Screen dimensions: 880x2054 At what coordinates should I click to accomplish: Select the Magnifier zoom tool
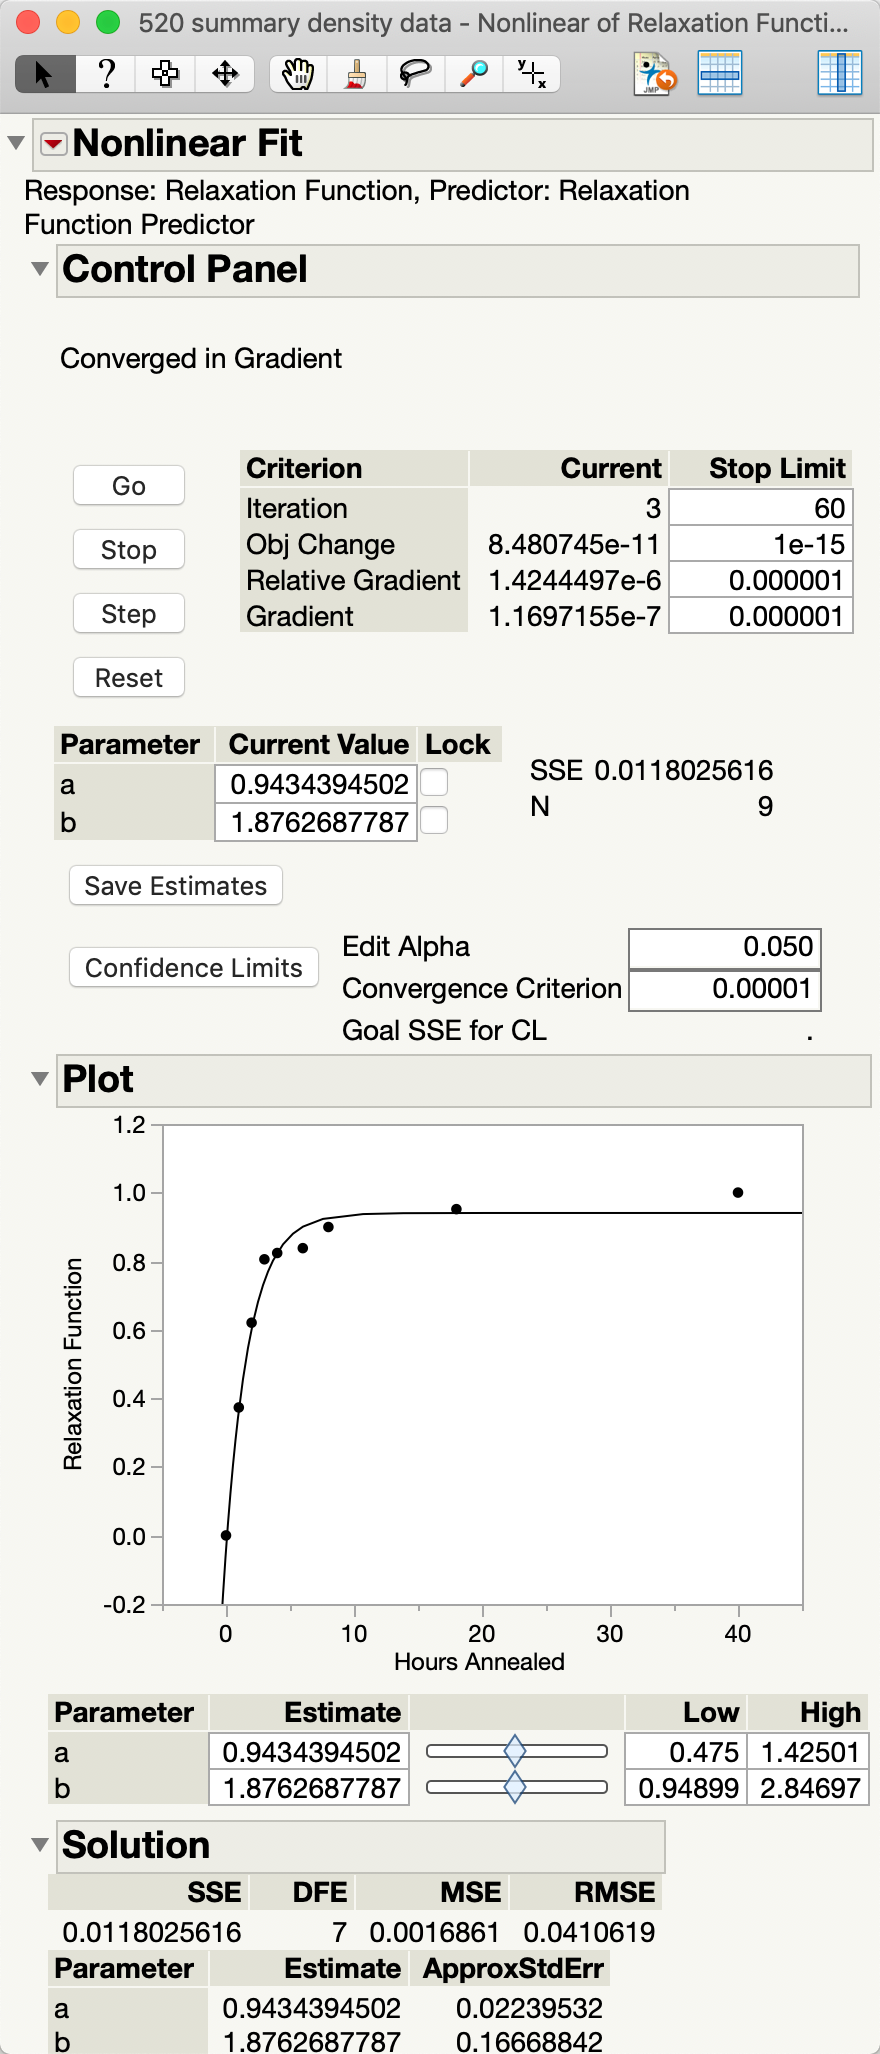tap(472, 73)
